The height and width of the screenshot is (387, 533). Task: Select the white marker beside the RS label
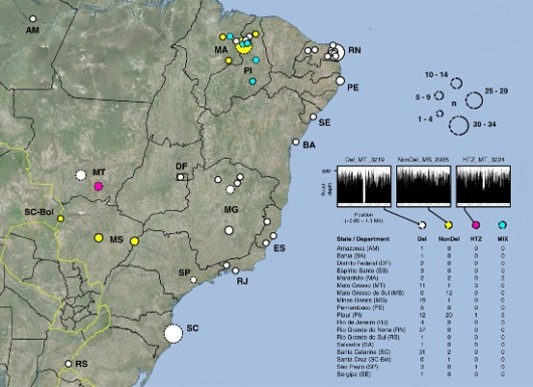pyautogui.click(x=68, y=364)
